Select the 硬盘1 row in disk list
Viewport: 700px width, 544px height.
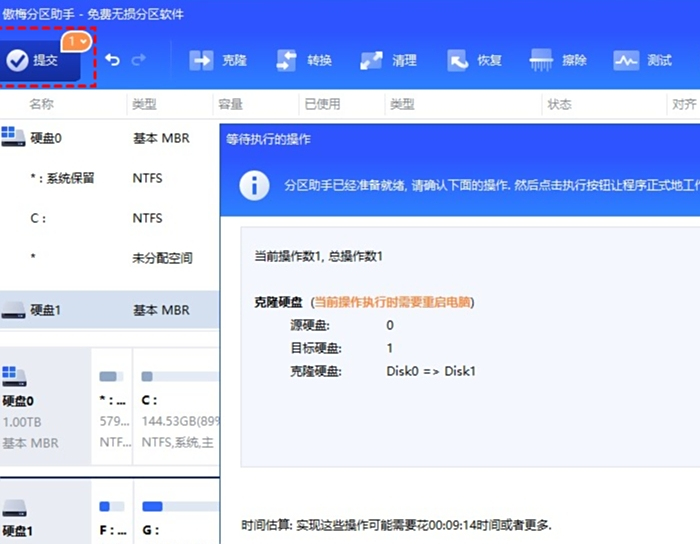(109, 310)
